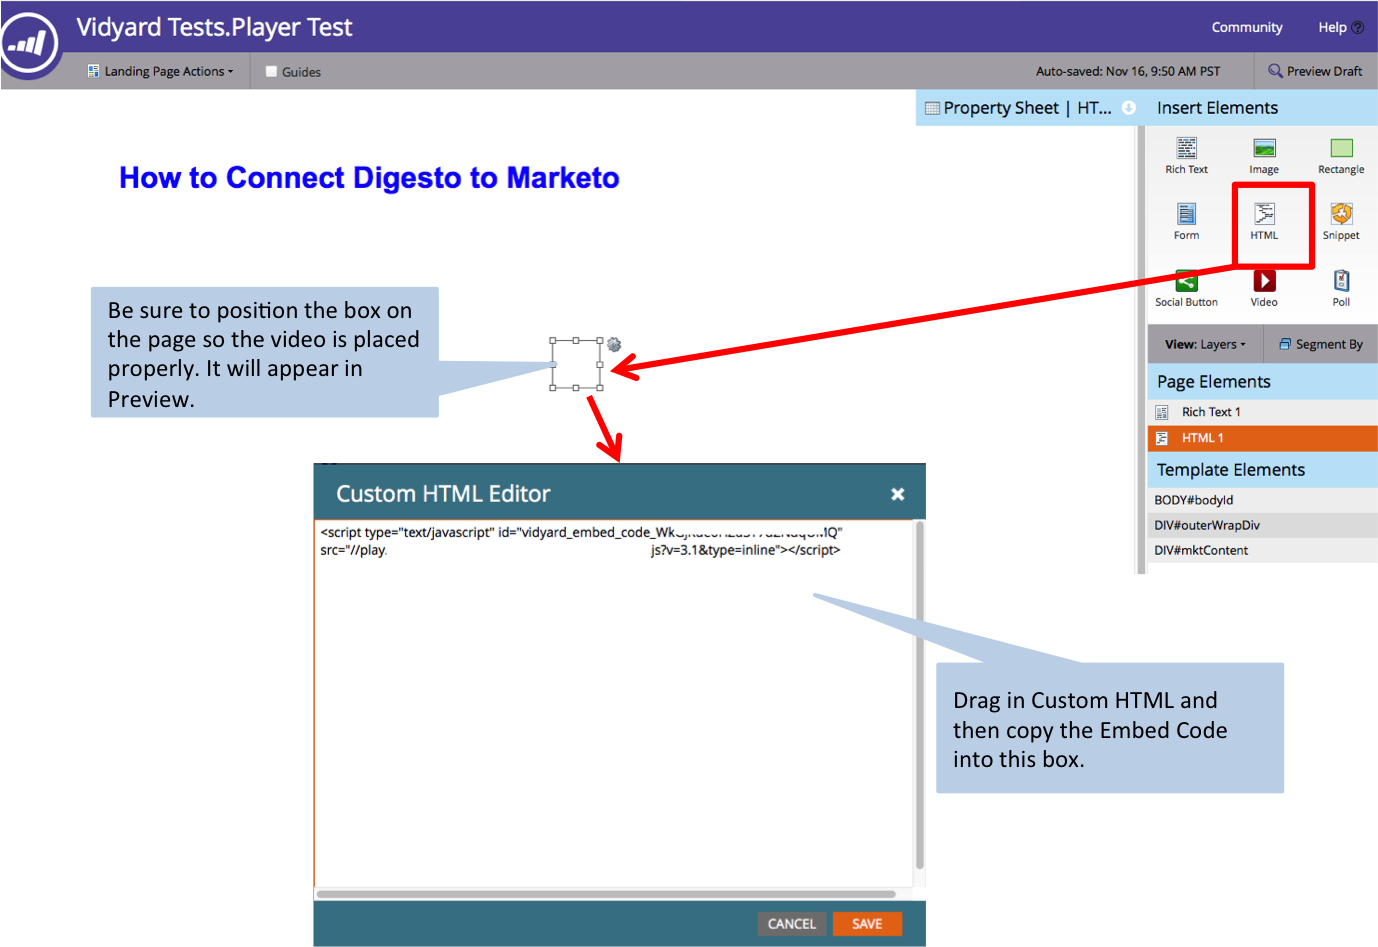The width and height of the screenshot is (1378, 947).
Task: Click the gear icon next to HTML box
Action: (x=614, y=345)
